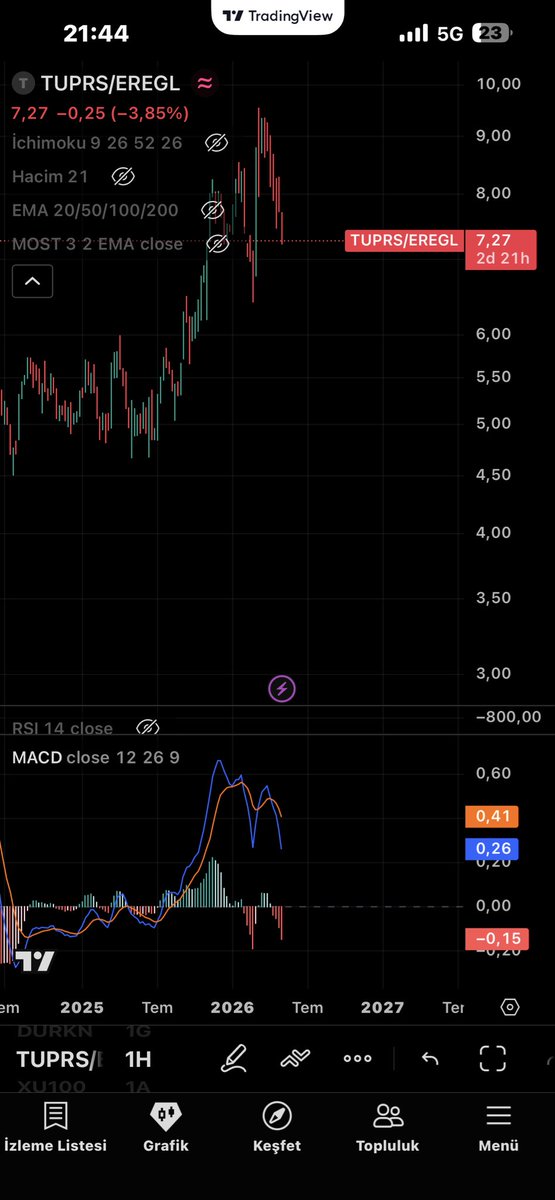The width and height of the screenshot is (555, 1200).
Task: Open chart settings gear on time axis
Action: tap(510, 1007)
